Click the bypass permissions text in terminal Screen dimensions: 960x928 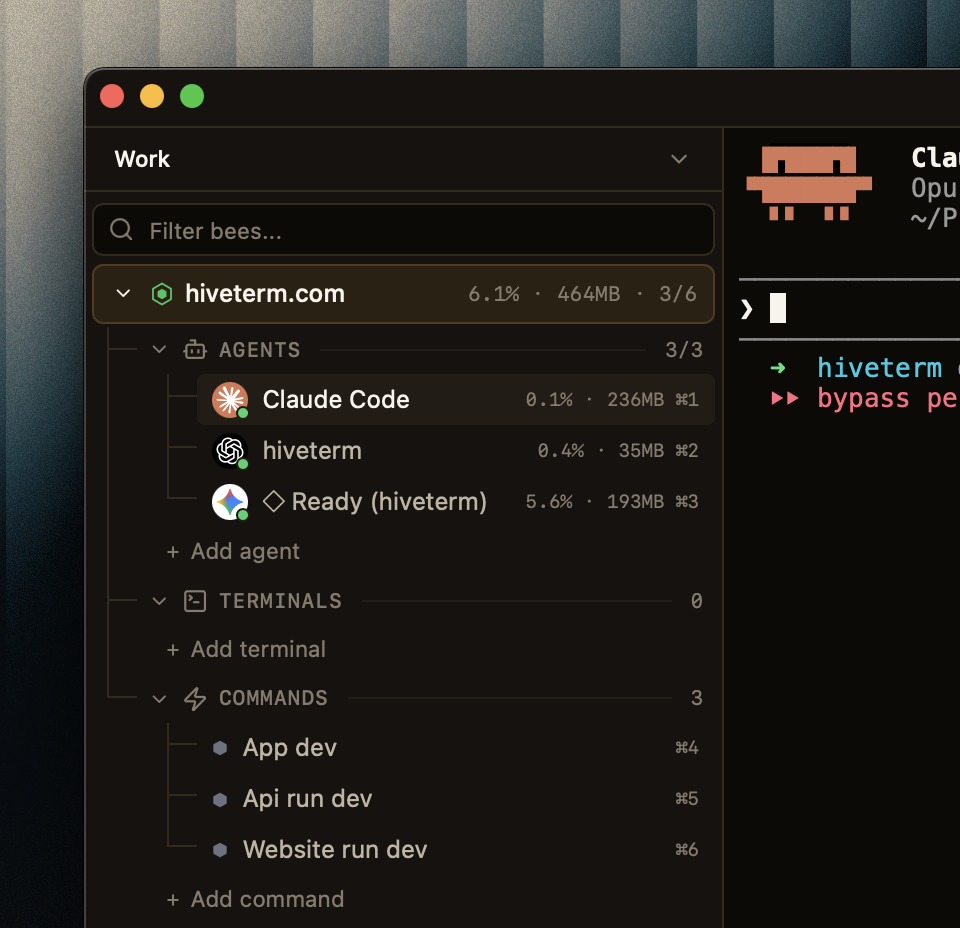[x=888, y=399]
